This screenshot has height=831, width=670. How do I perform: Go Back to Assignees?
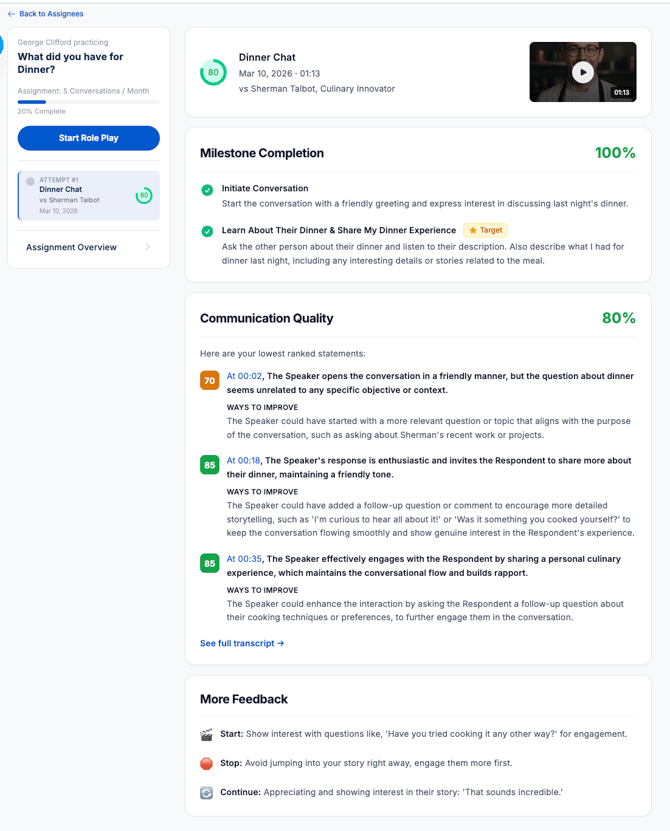tap(51, 14)
